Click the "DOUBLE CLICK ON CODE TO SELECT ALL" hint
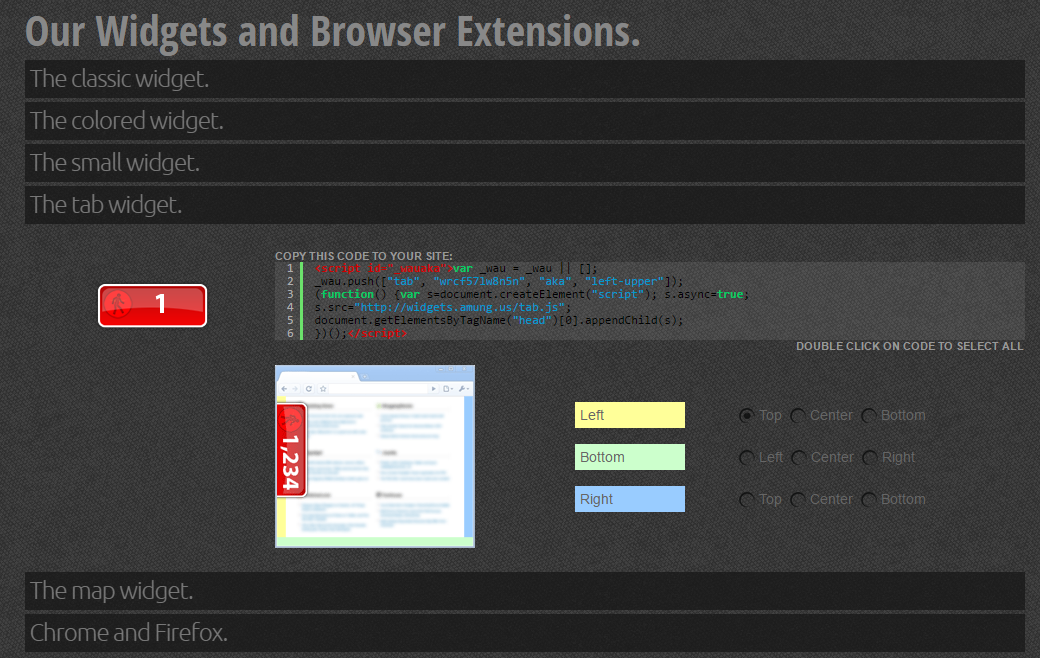Screen dimensions: 1040x658 coord(909,346)
